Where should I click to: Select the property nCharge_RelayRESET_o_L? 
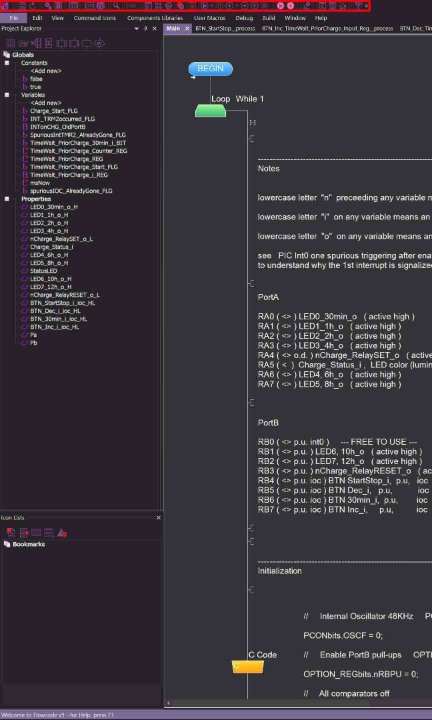[x=65, y=295]
